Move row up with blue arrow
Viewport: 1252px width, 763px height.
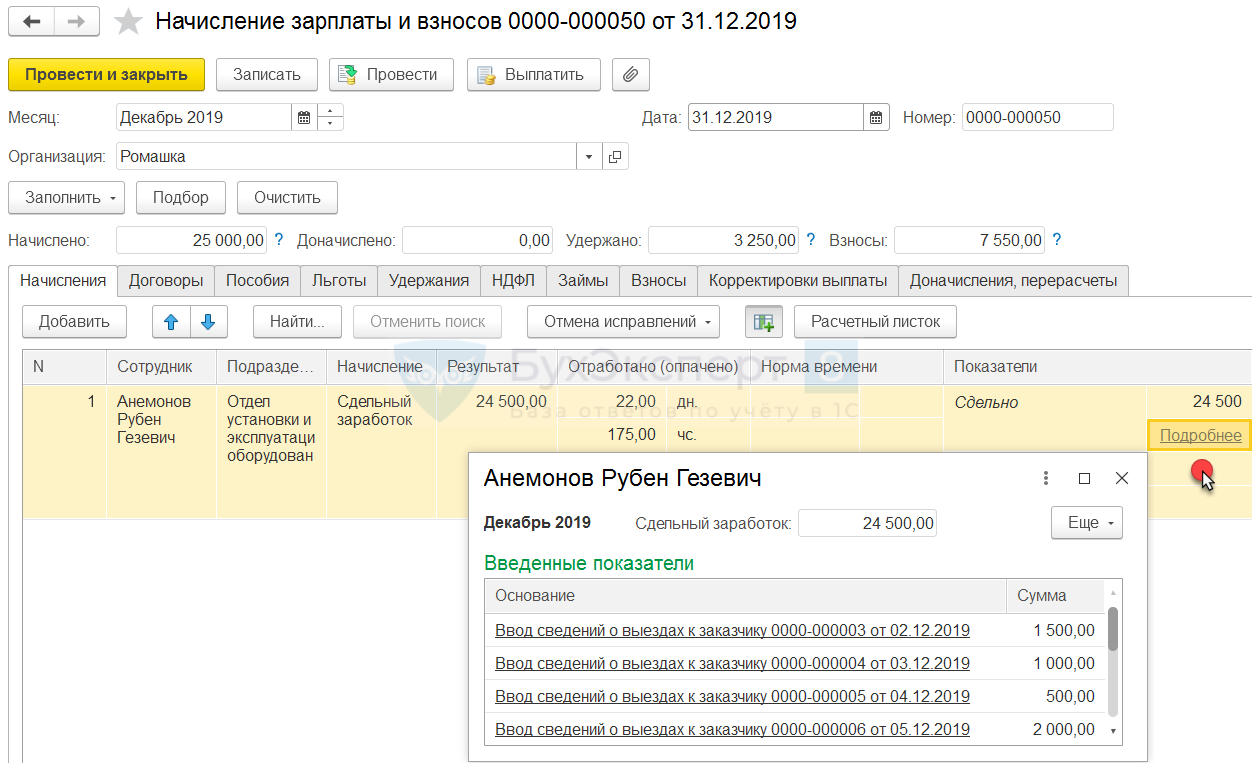tap(171, 322)
